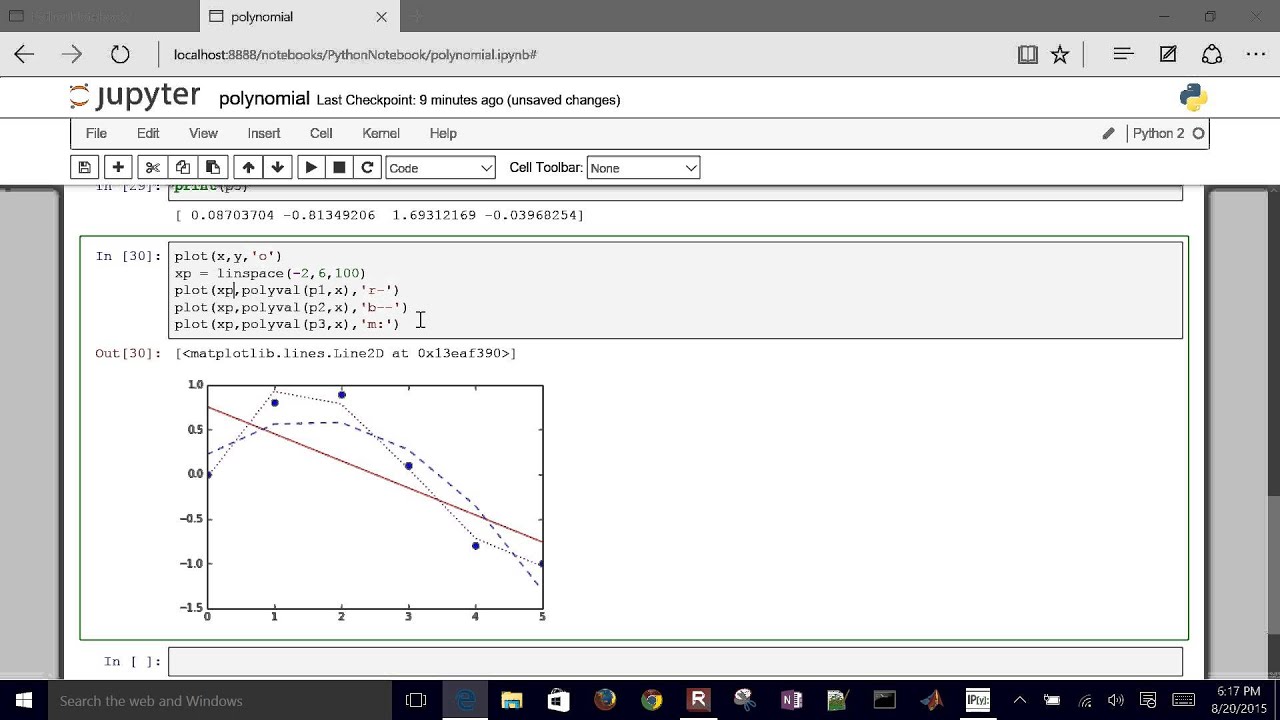Click inside the In [30] code cell
The height and width of the screenshot is (720, 1280).
tap(675, 290)
